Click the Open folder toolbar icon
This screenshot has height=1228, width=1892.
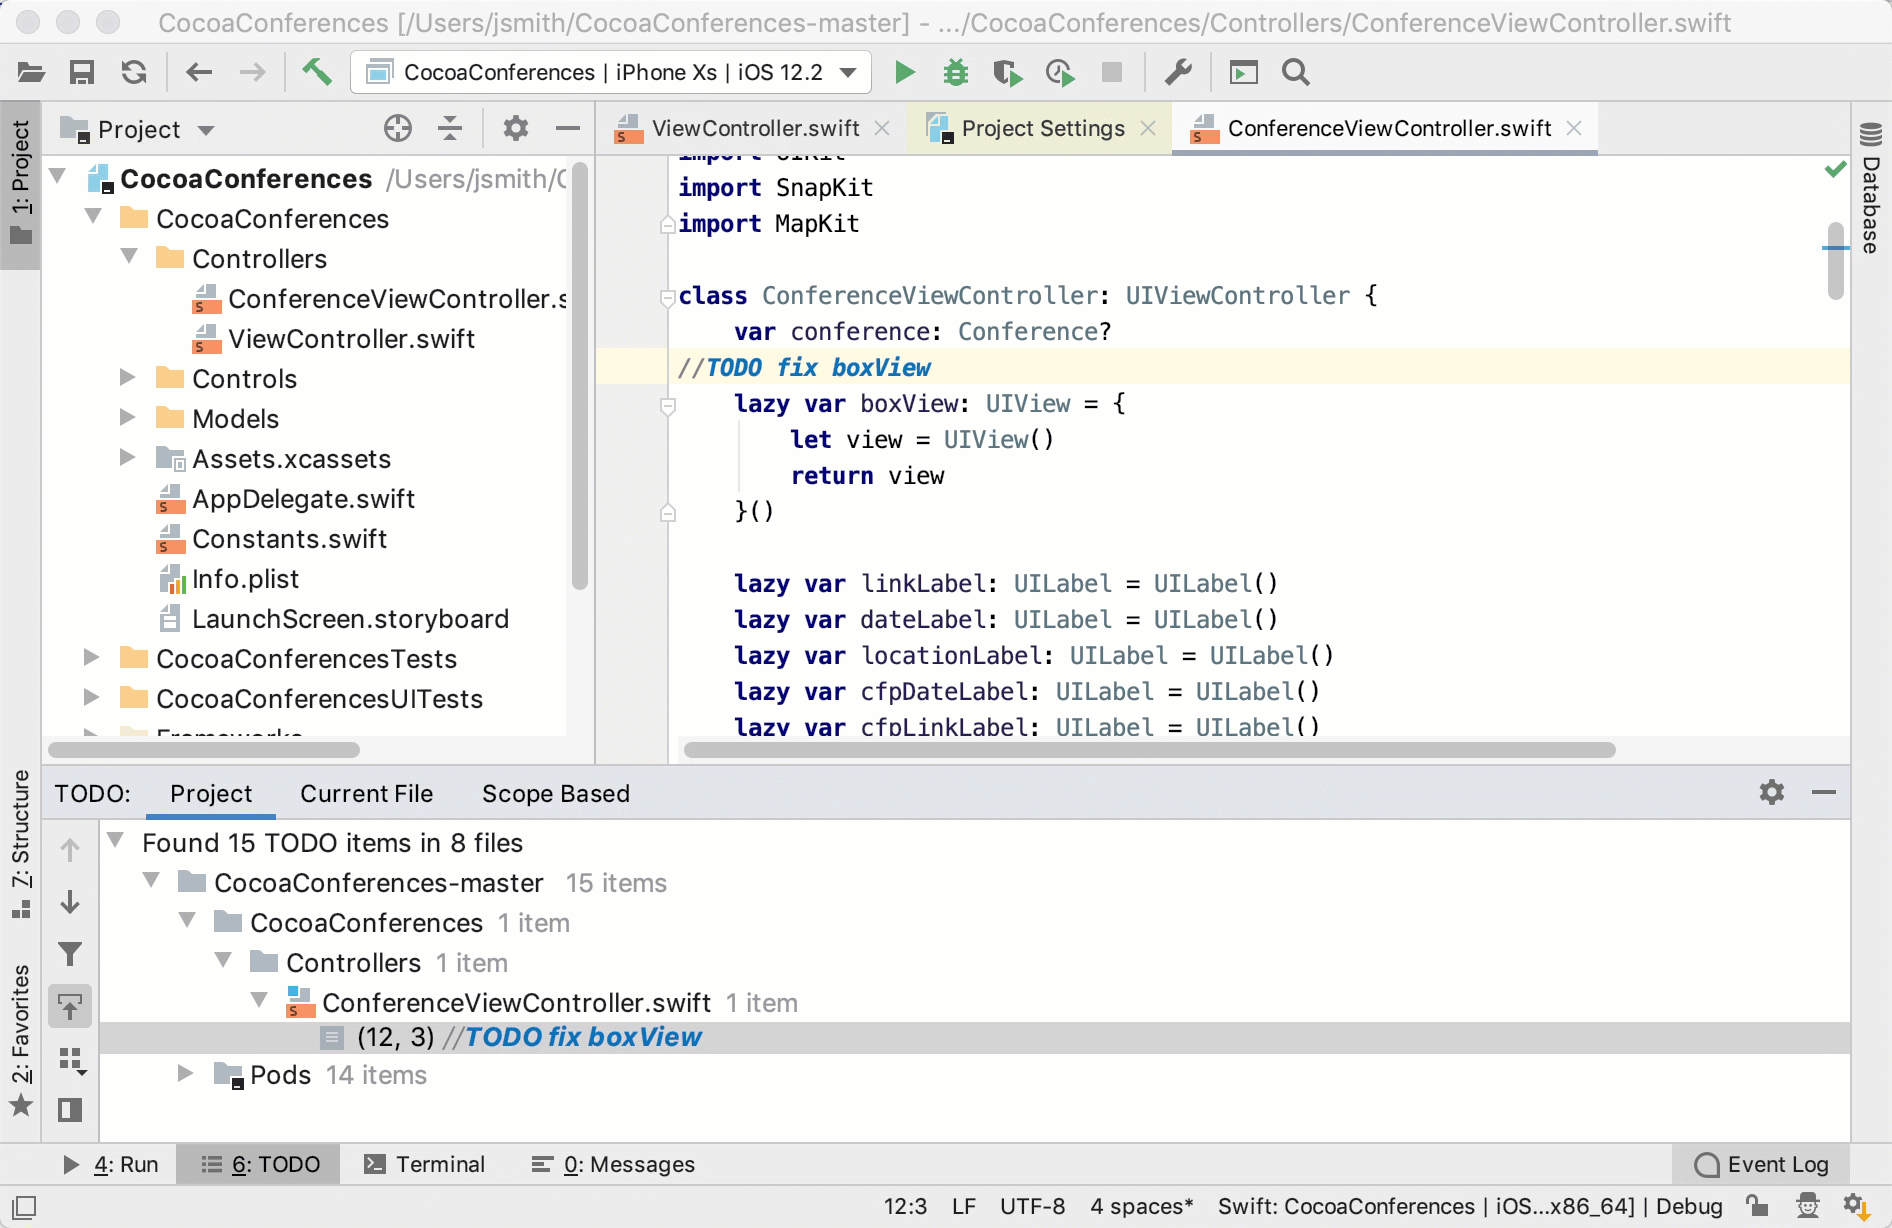(31, 72)
